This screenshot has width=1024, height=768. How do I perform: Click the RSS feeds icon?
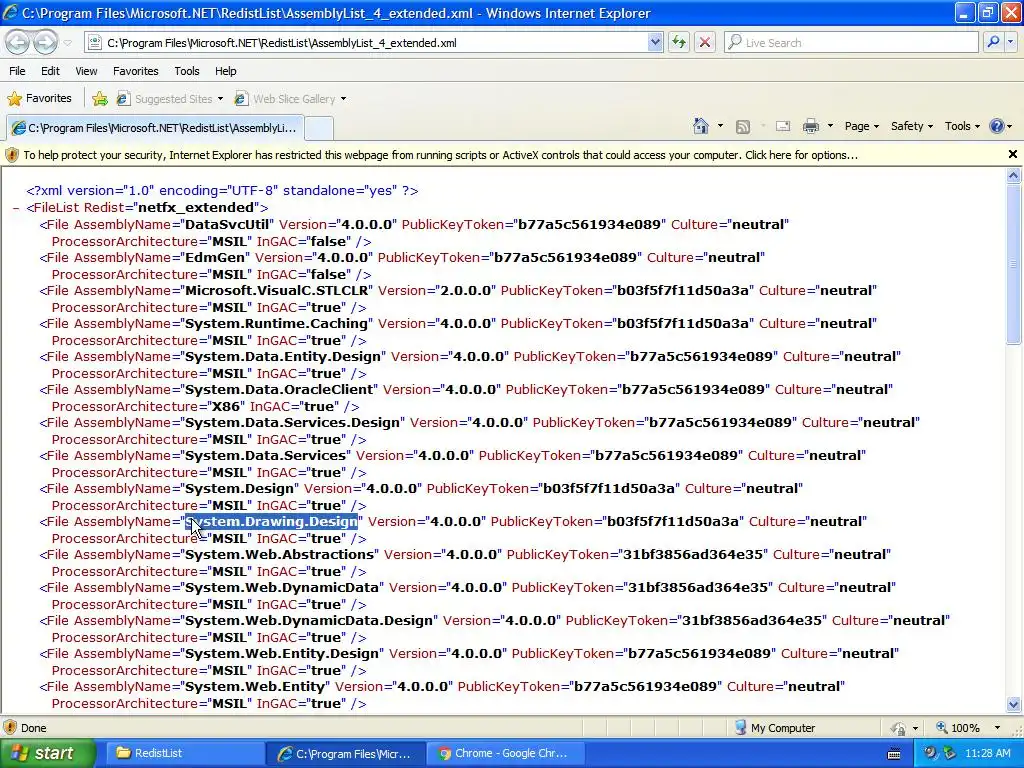point(743,127)
